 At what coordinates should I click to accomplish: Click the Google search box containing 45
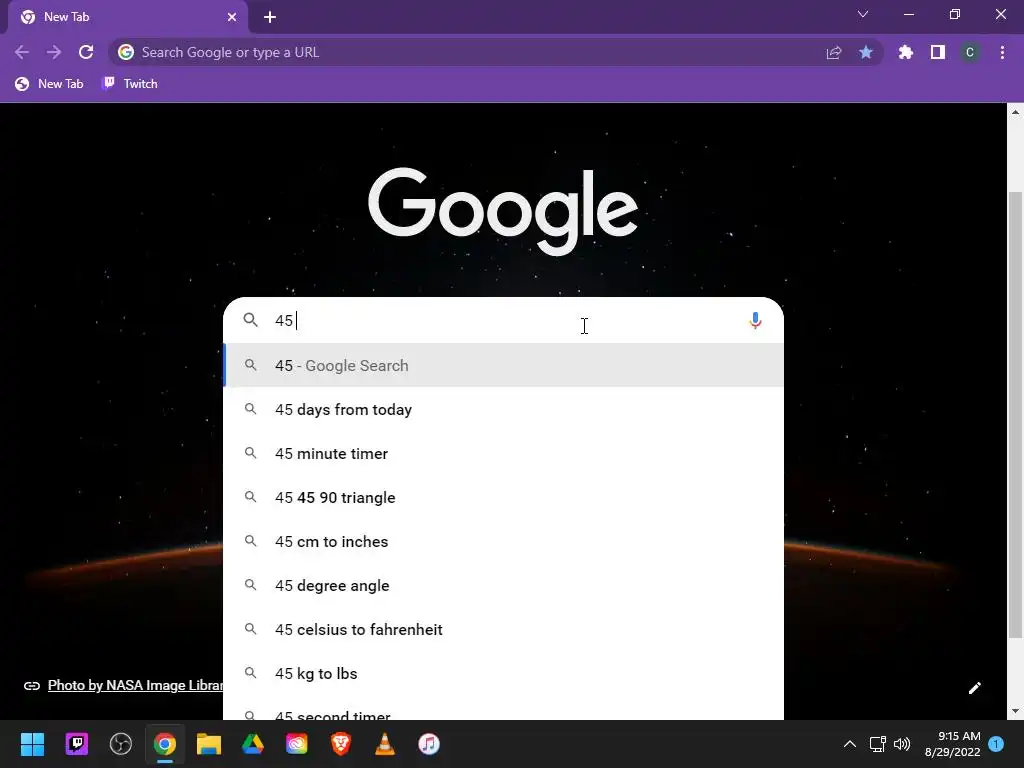(x=503, y=321)
